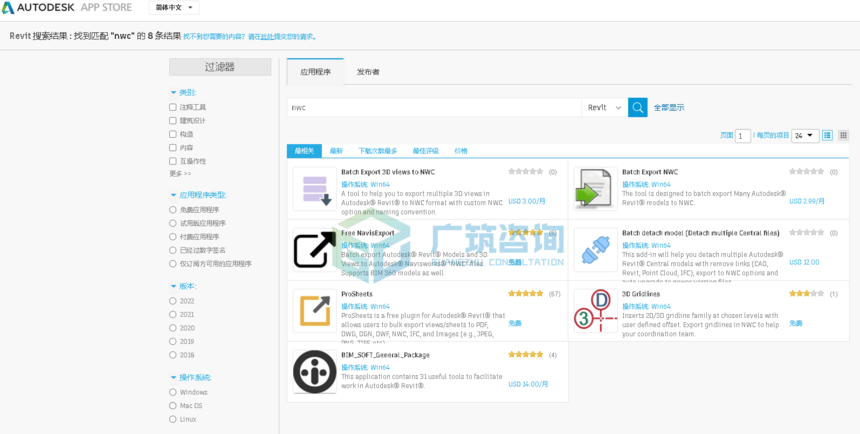Screen dimensions: 860x434
Task: Click the BIM_SOFT_General_Package star rating
Action: (x=525, y=354)
